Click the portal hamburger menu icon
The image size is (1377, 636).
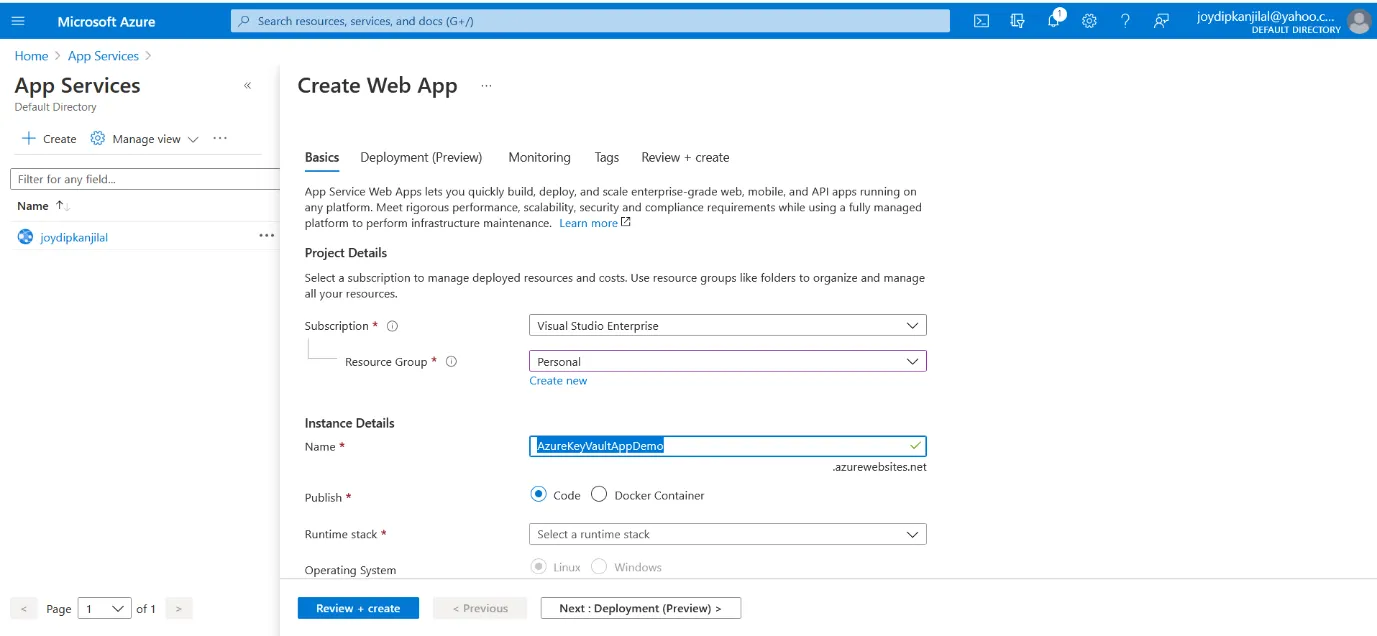pos(17,20)
